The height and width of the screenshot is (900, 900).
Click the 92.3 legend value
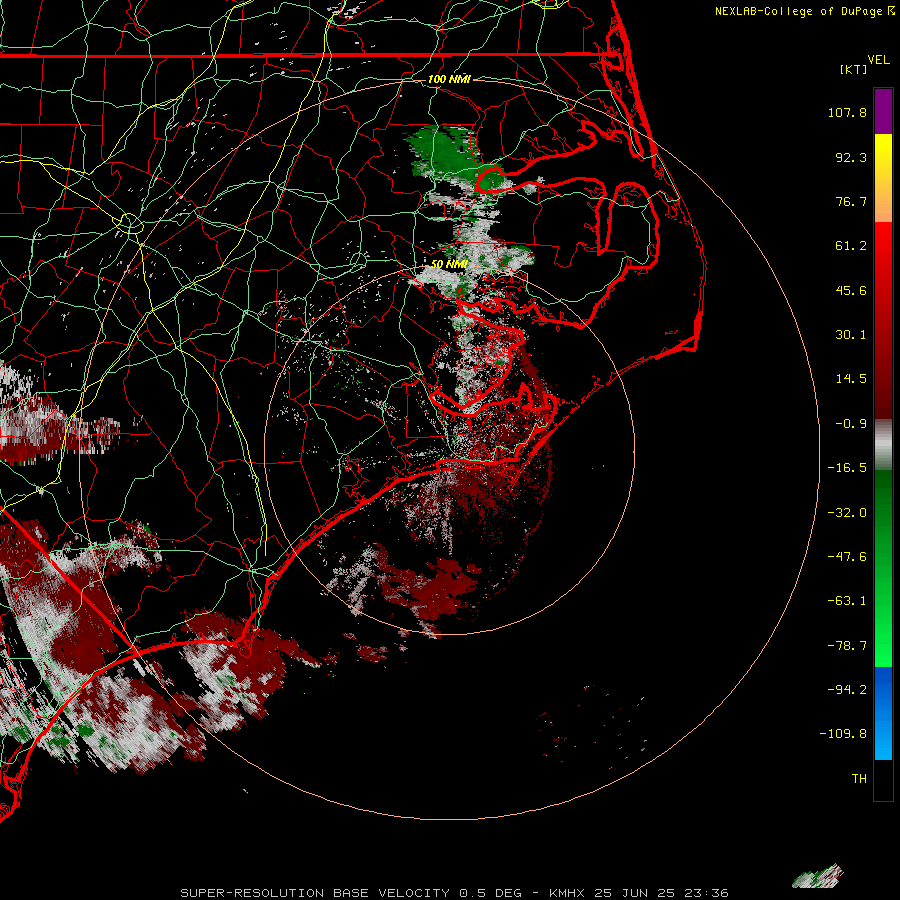(851, 157)
